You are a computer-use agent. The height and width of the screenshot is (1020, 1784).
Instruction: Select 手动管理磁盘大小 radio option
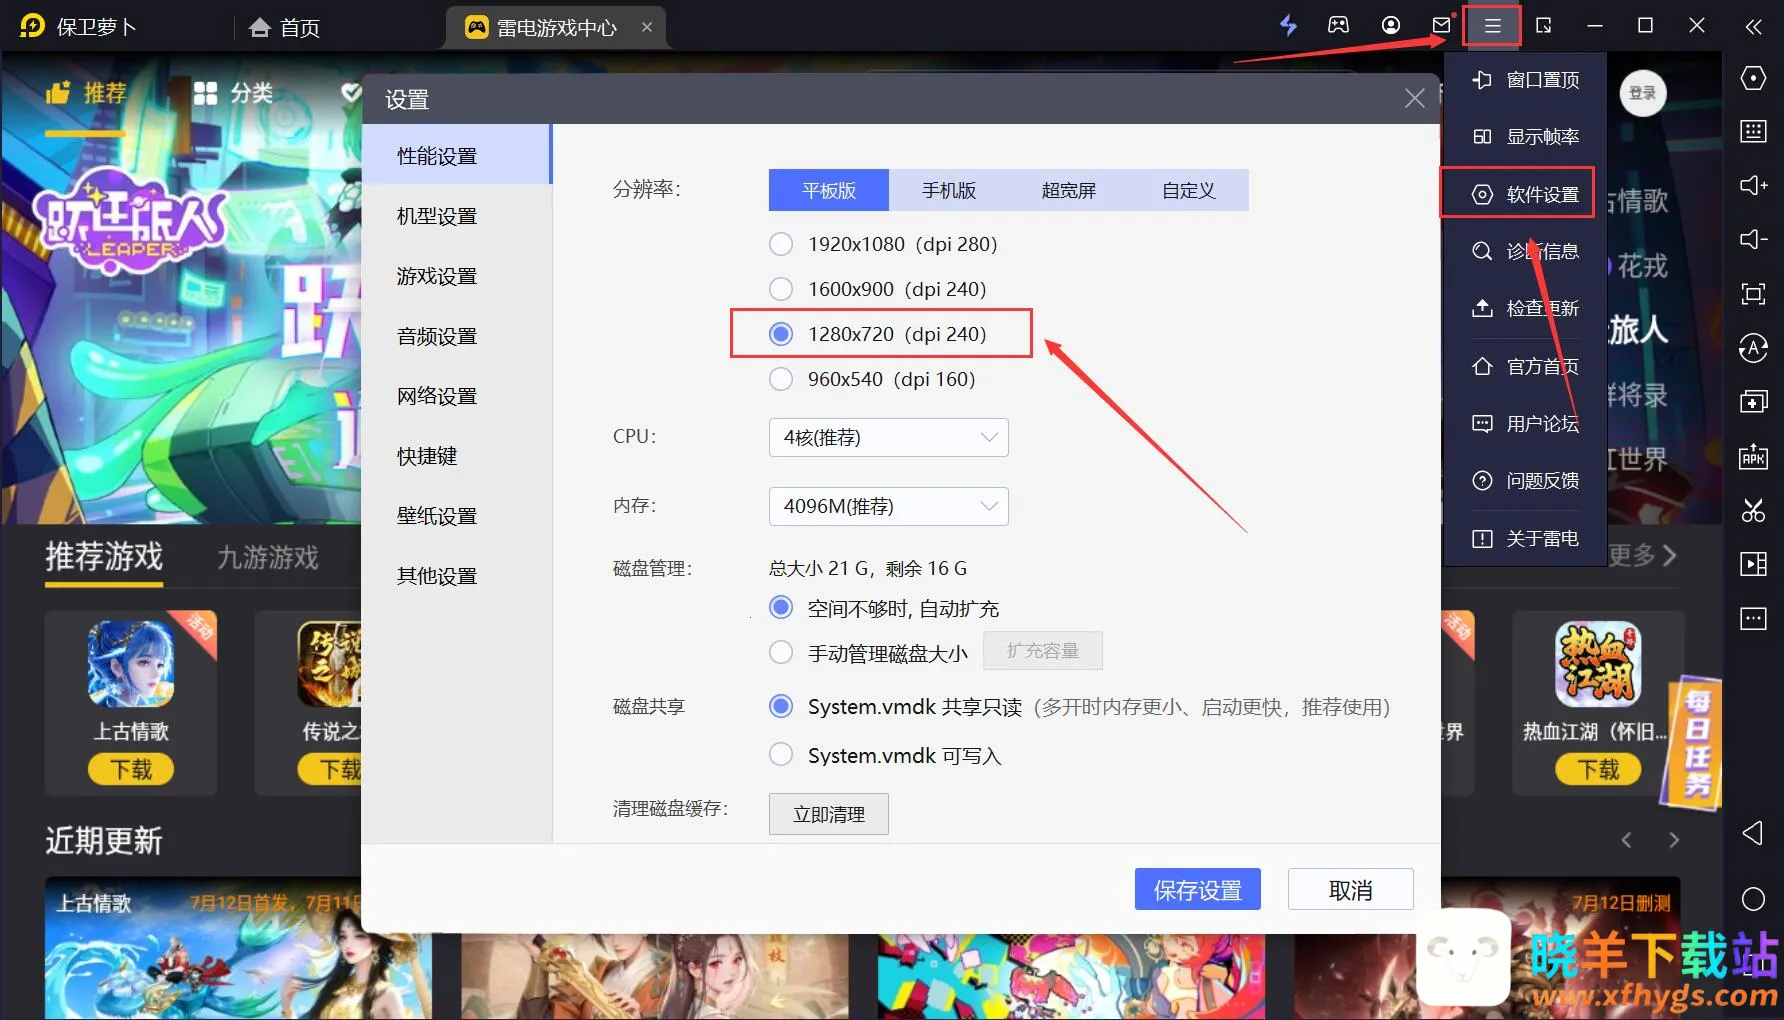[781, 653]
